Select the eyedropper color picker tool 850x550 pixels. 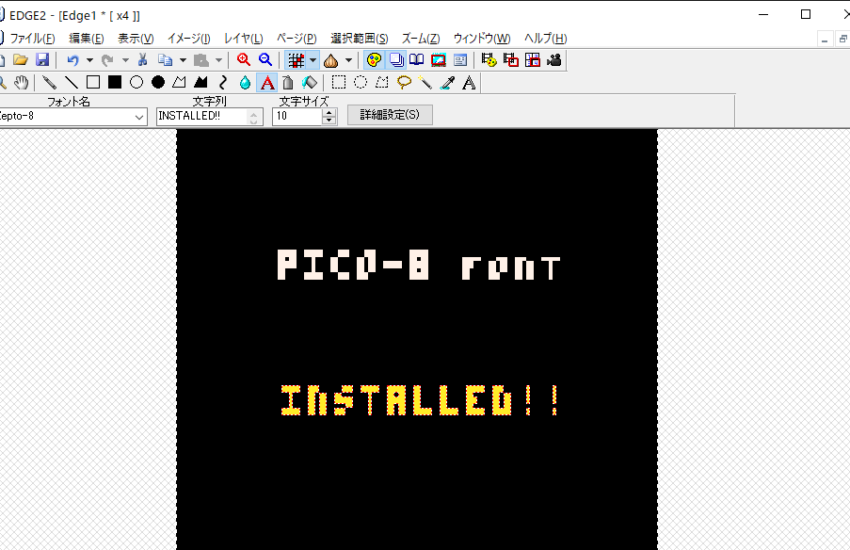[x=447, y=82]
